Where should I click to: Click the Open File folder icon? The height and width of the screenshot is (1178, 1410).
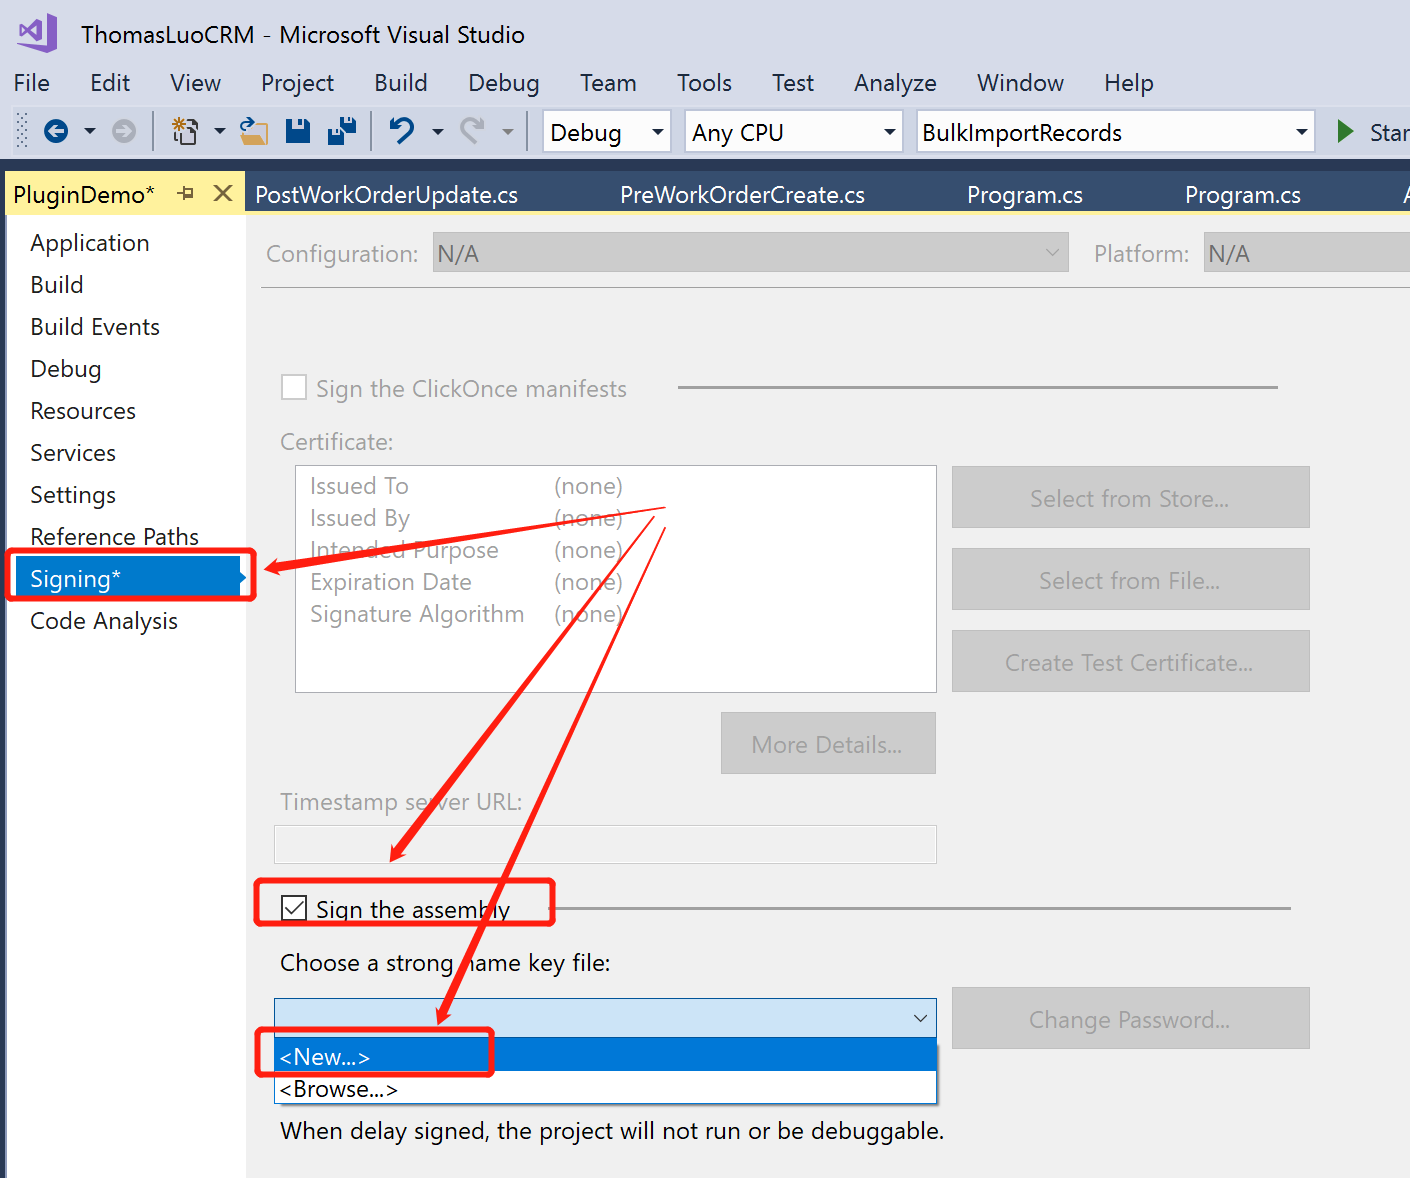[x=254, y=131]
